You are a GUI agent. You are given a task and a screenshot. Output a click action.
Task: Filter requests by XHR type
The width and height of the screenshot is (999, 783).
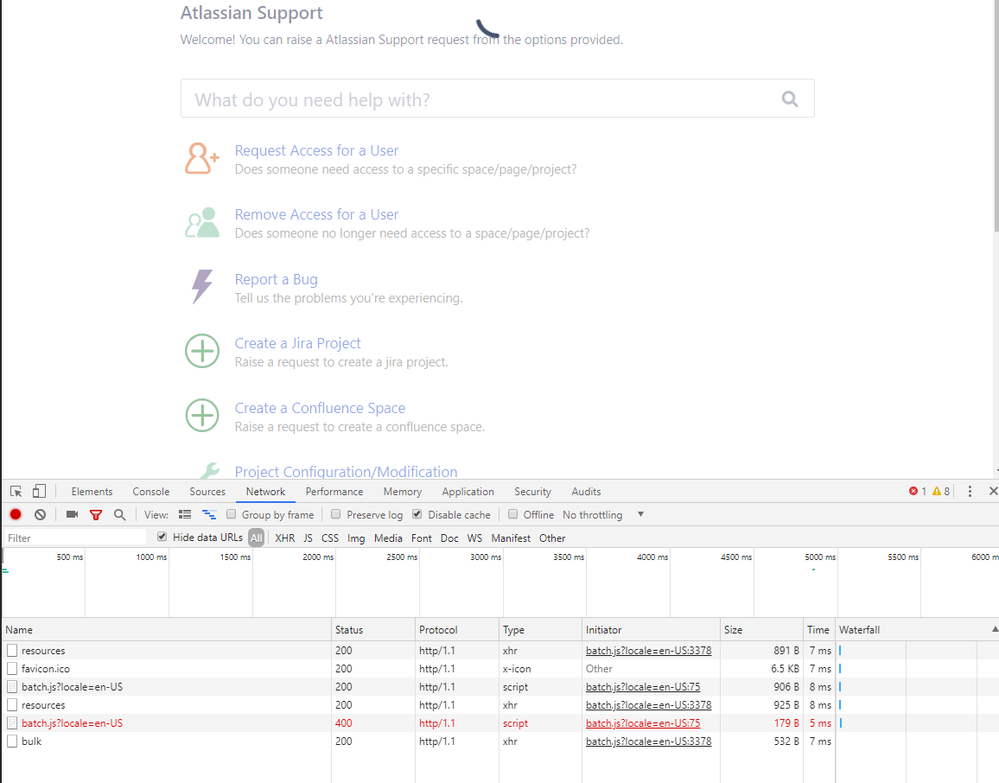(x=285, y=538)
